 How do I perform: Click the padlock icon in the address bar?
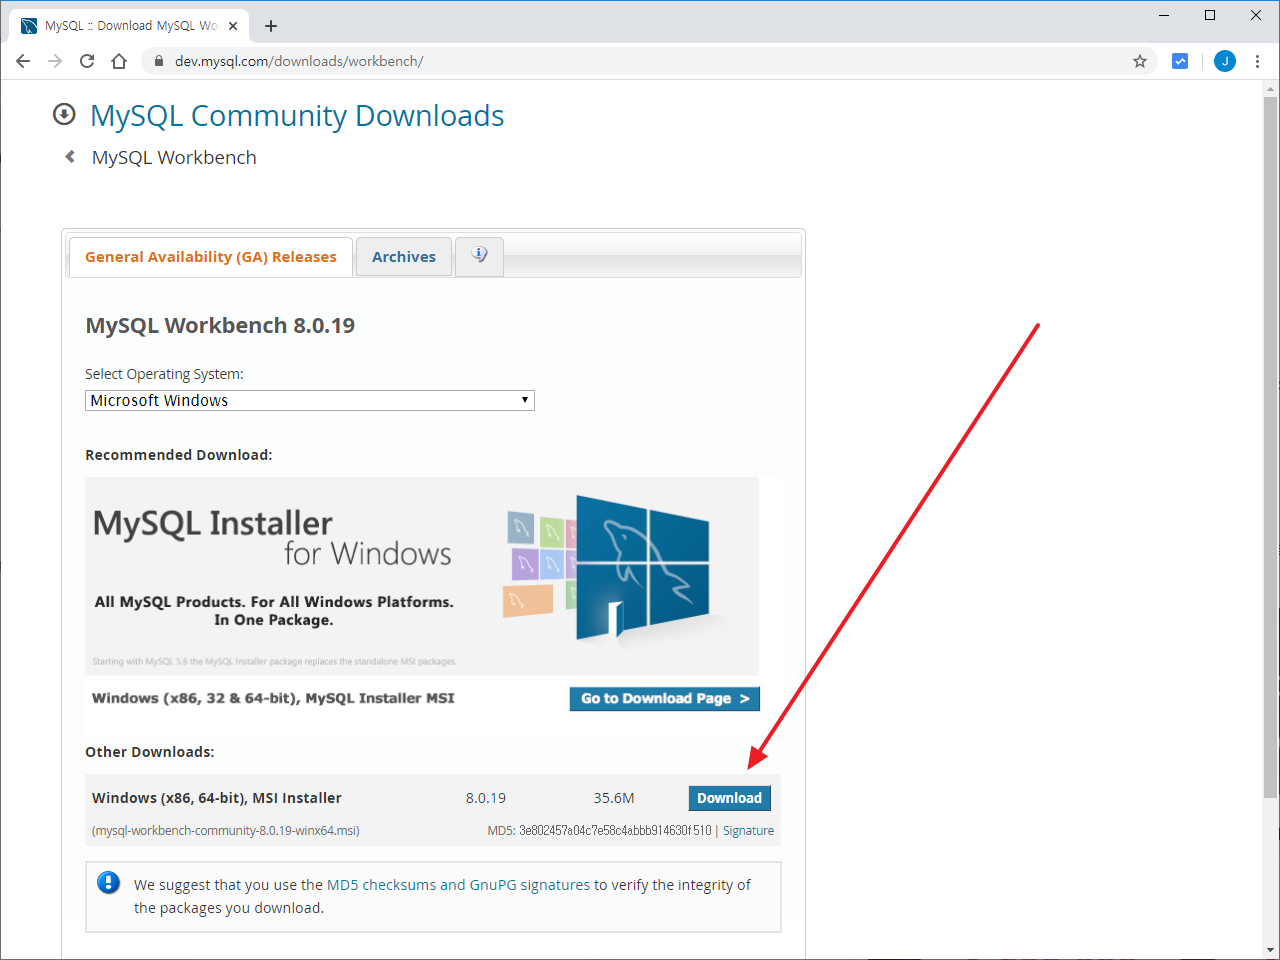[158, 61]
